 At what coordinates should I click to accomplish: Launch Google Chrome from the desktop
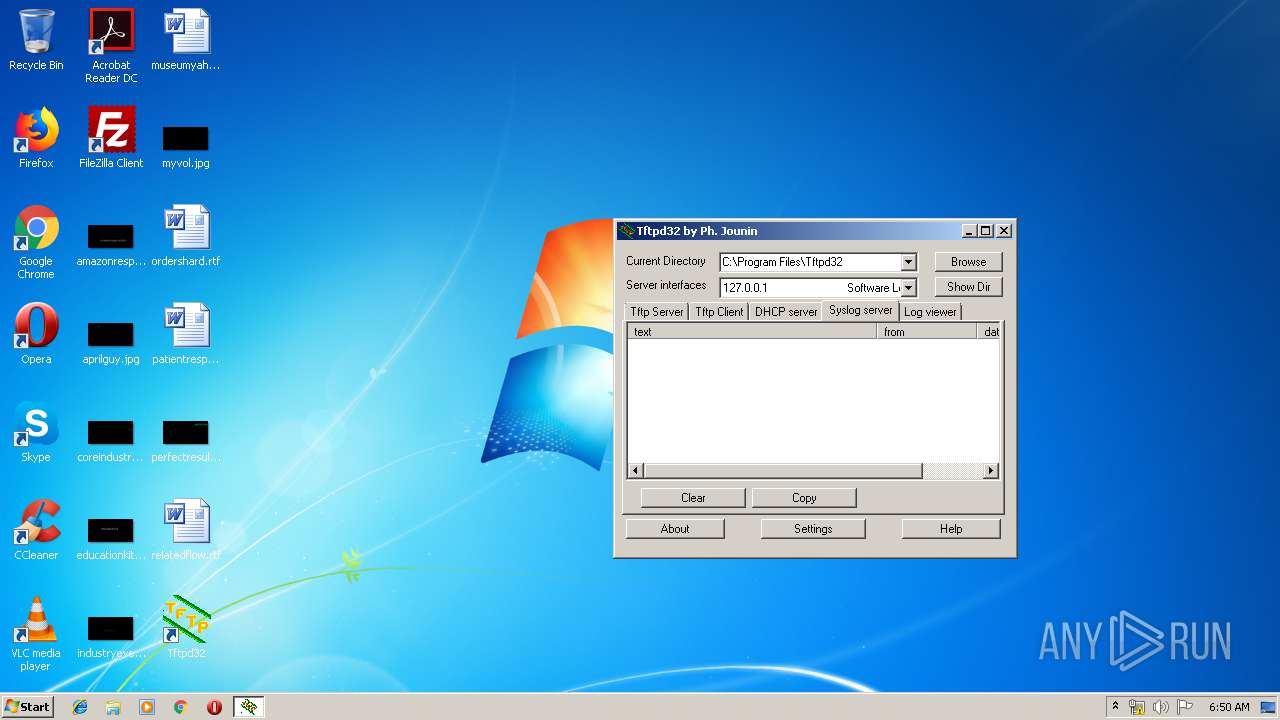coord(36,243)
